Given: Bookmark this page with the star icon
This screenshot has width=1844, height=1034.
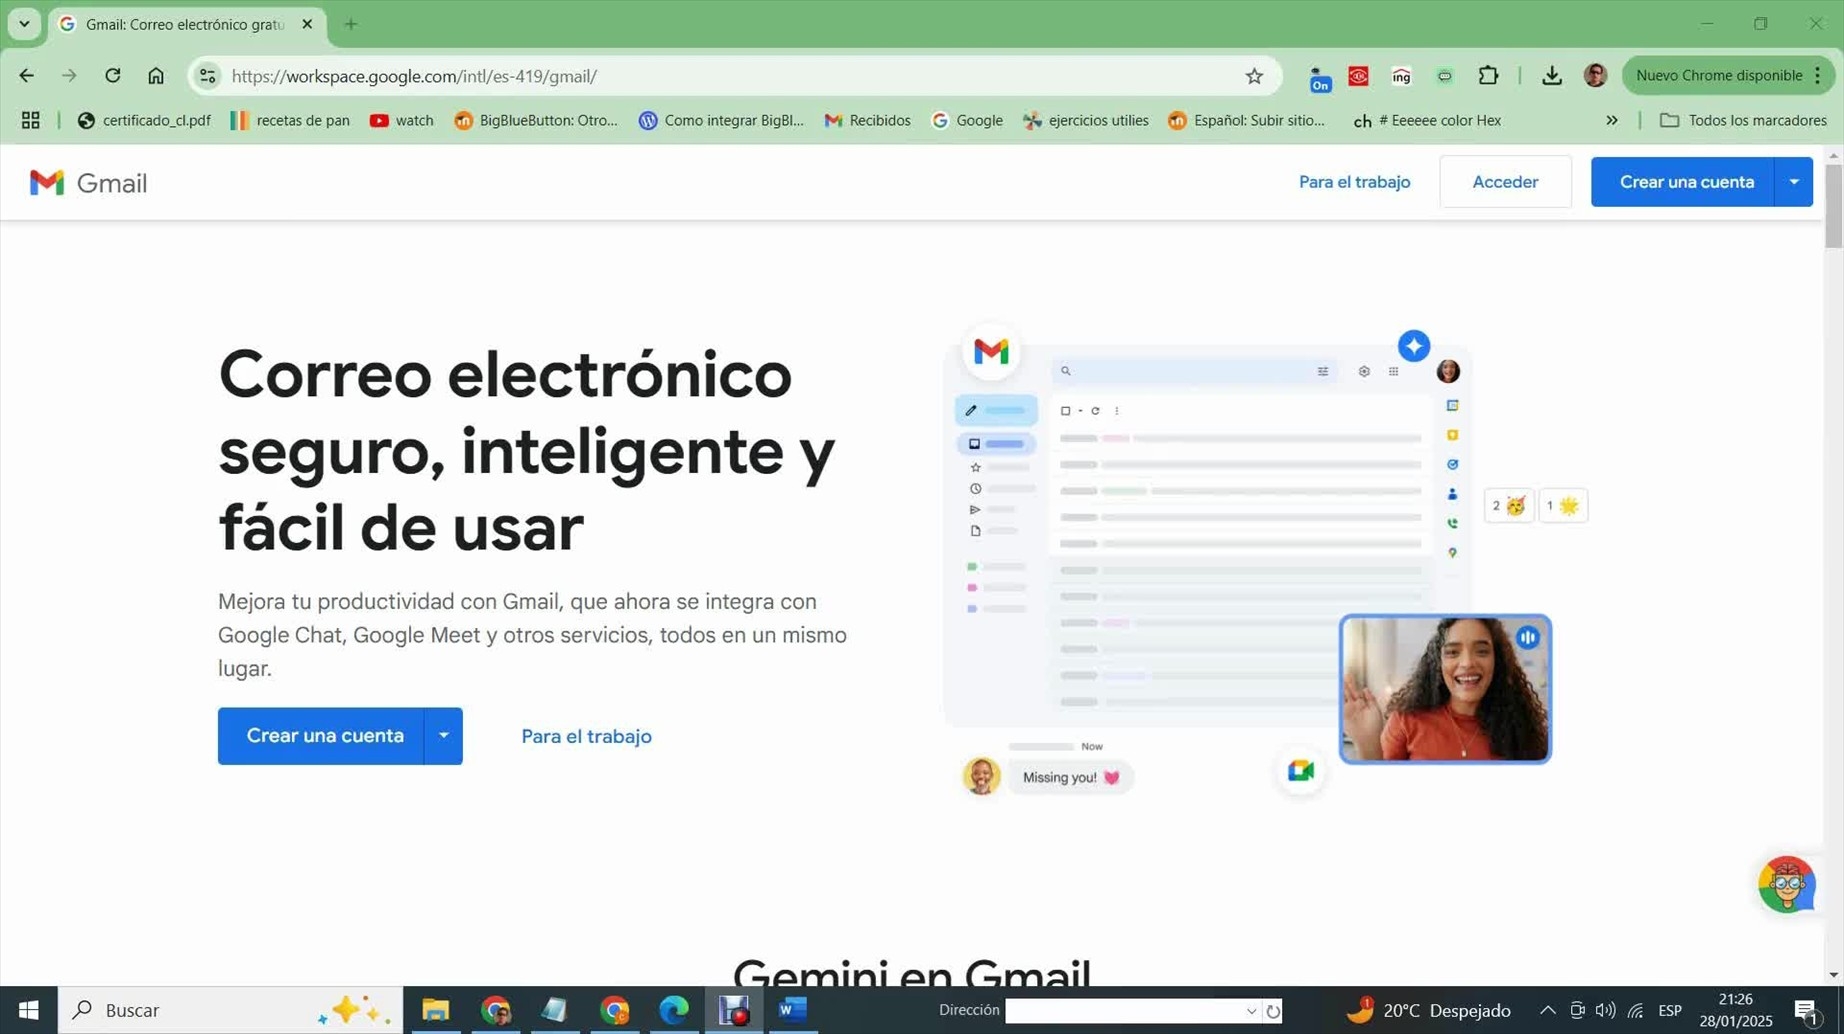Looking at the screenshot, I should tap(1254, 76).
